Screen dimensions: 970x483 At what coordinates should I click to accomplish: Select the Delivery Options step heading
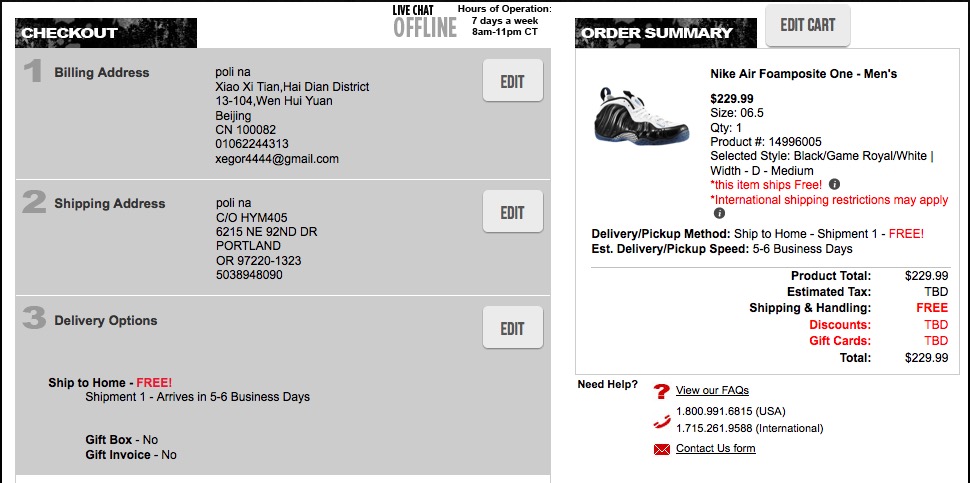coord(105,321)
